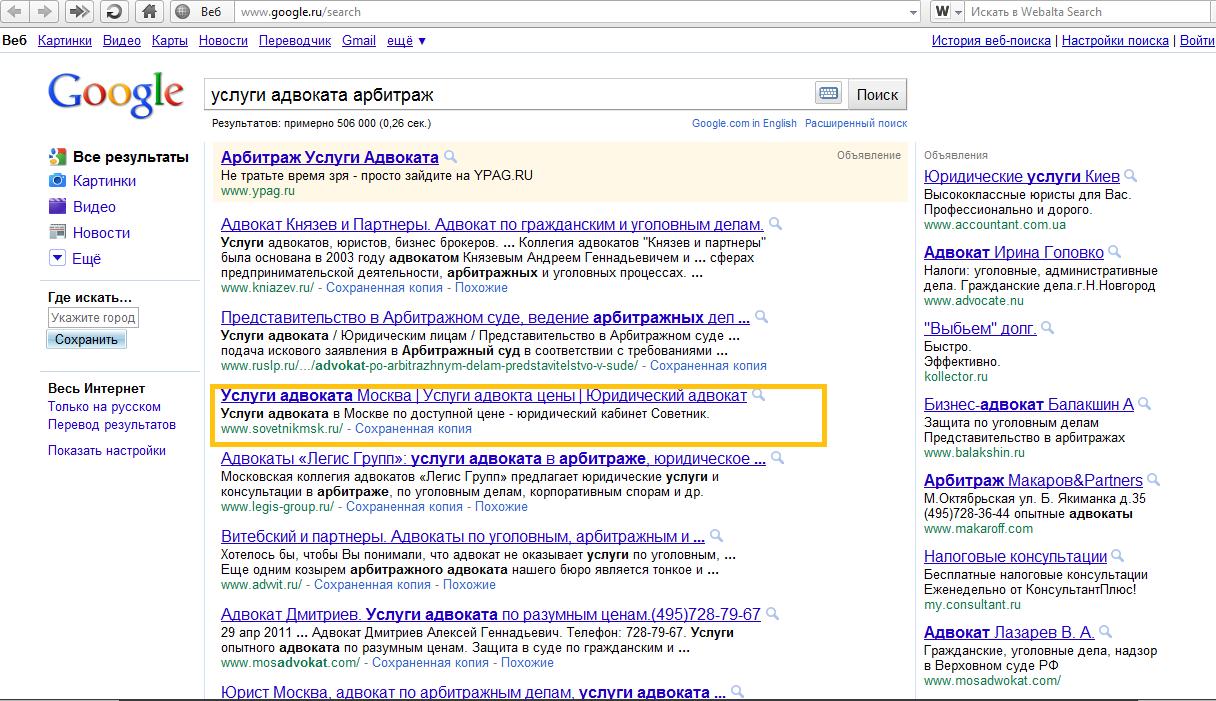Preview magnifier next to "Выбьем" долг ad
Image resolution: width=1216 pixels, height=701 pixels.
point(1048,327)
